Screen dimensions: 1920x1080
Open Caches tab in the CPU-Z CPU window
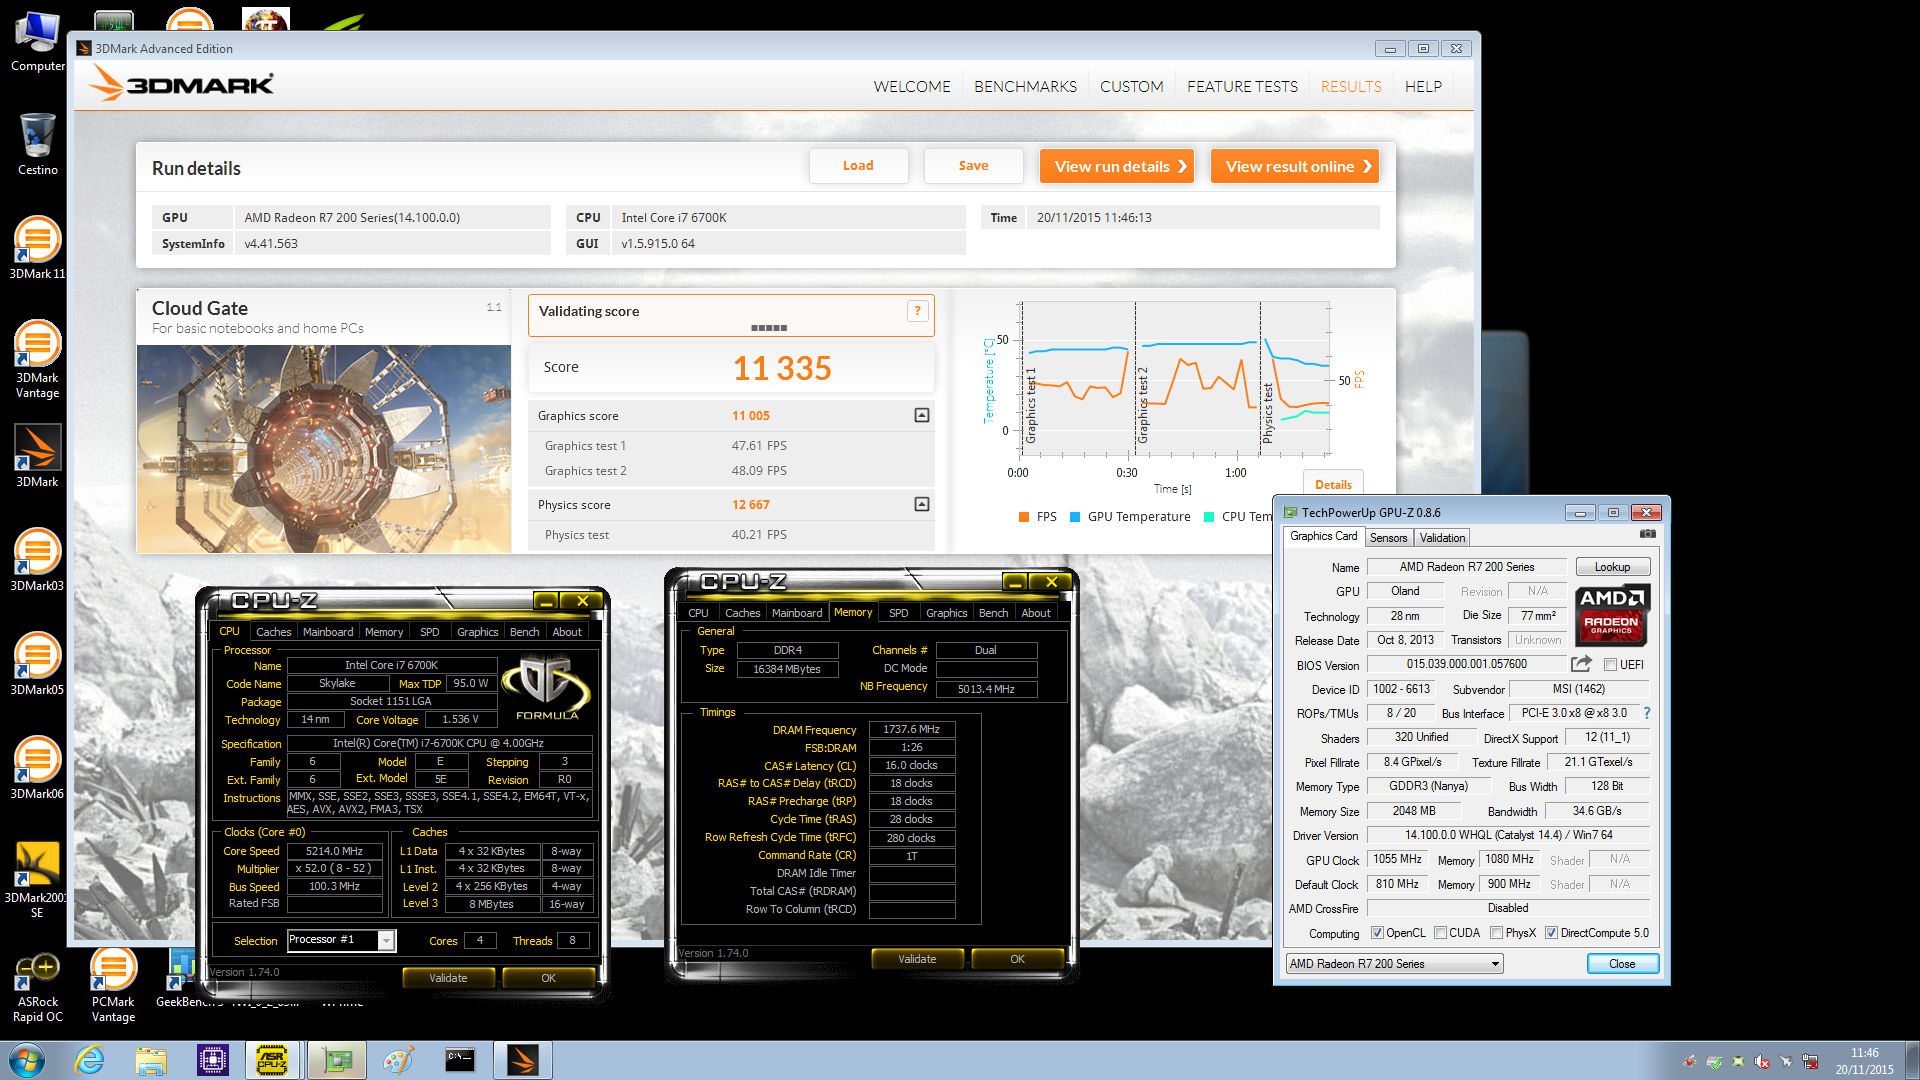point(273,632)
